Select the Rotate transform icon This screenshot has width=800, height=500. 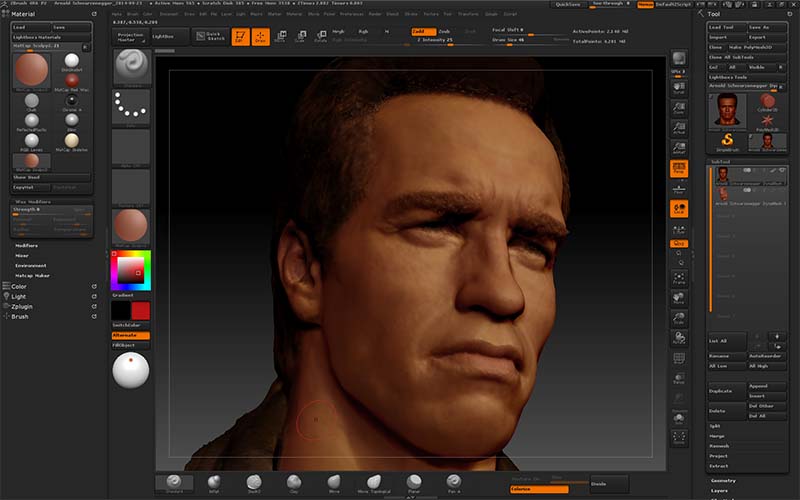[320, 36]
